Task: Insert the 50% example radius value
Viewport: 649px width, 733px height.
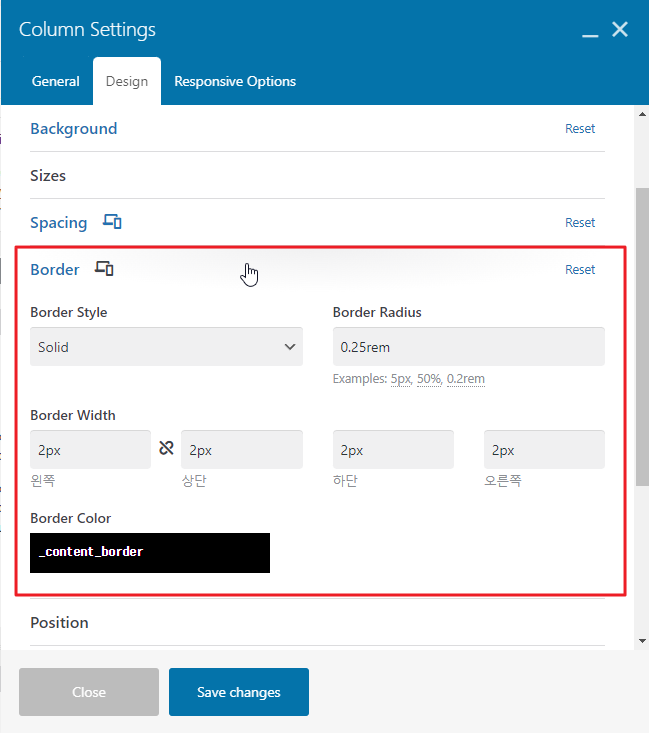Action: point(429,379)
